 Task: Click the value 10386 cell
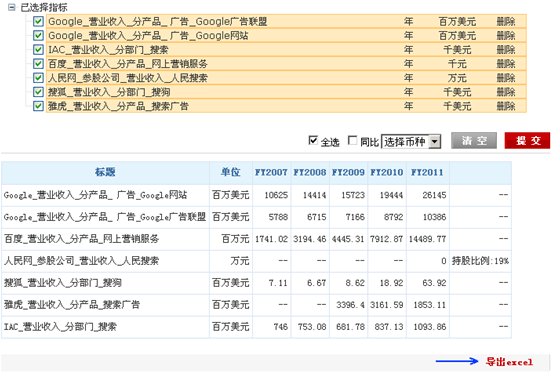tap(428, 217)
